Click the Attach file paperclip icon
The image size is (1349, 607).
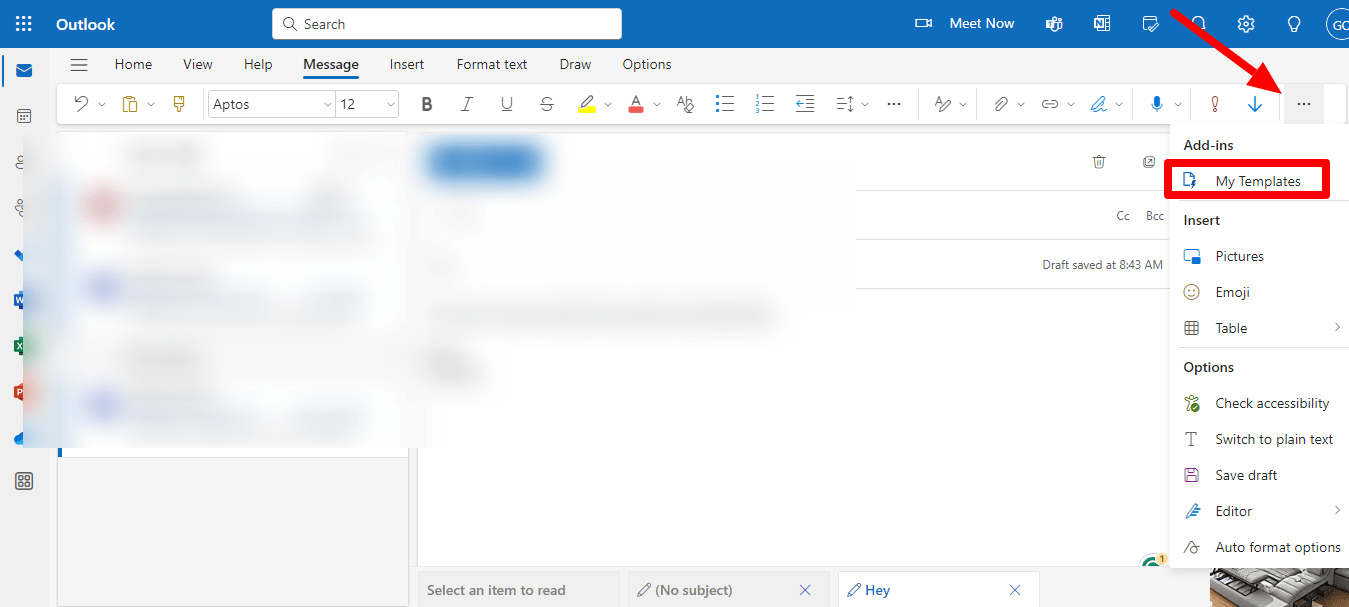coord(1000,104)
